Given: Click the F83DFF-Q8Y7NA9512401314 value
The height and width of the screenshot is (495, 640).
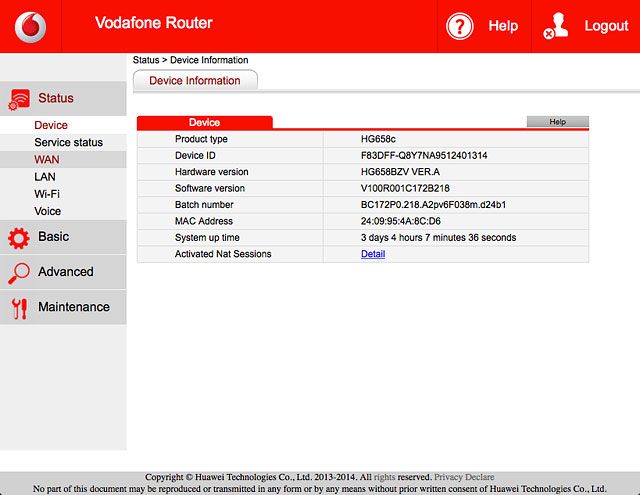Looking at the screenshot, I should click(x=424, y=155).
